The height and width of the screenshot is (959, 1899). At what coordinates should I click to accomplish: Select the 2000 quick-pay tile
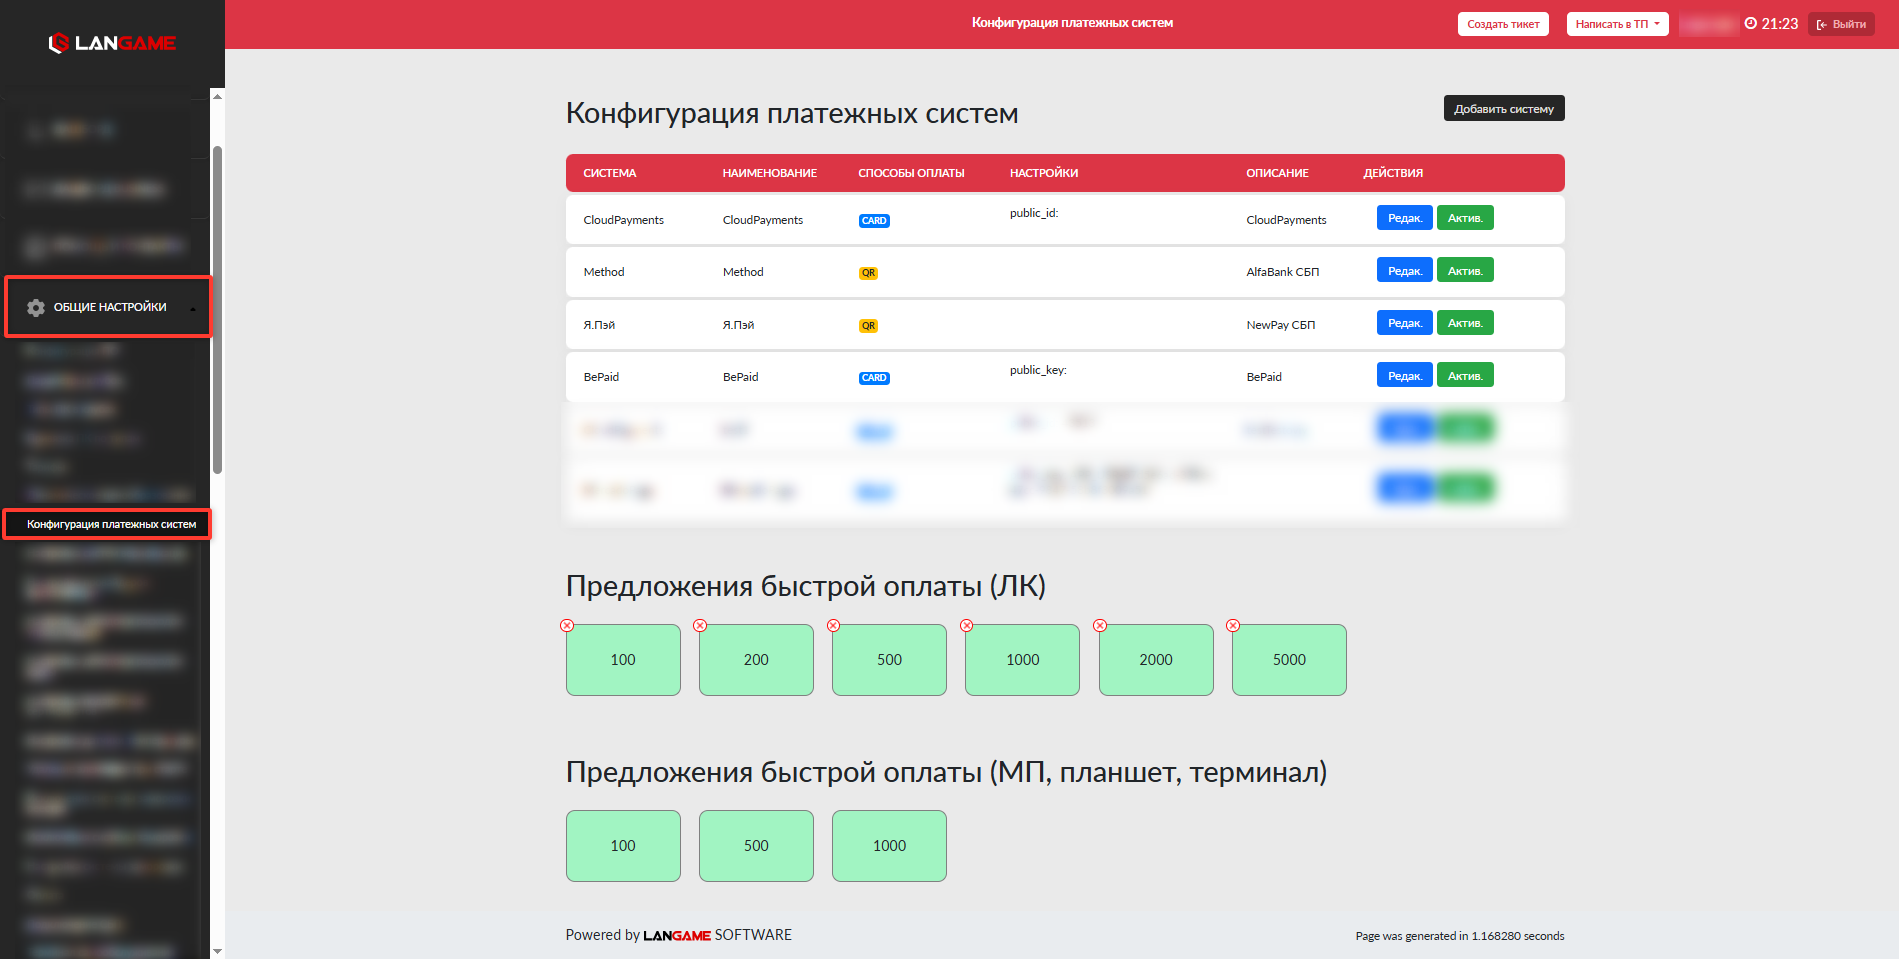point(1156,660)
